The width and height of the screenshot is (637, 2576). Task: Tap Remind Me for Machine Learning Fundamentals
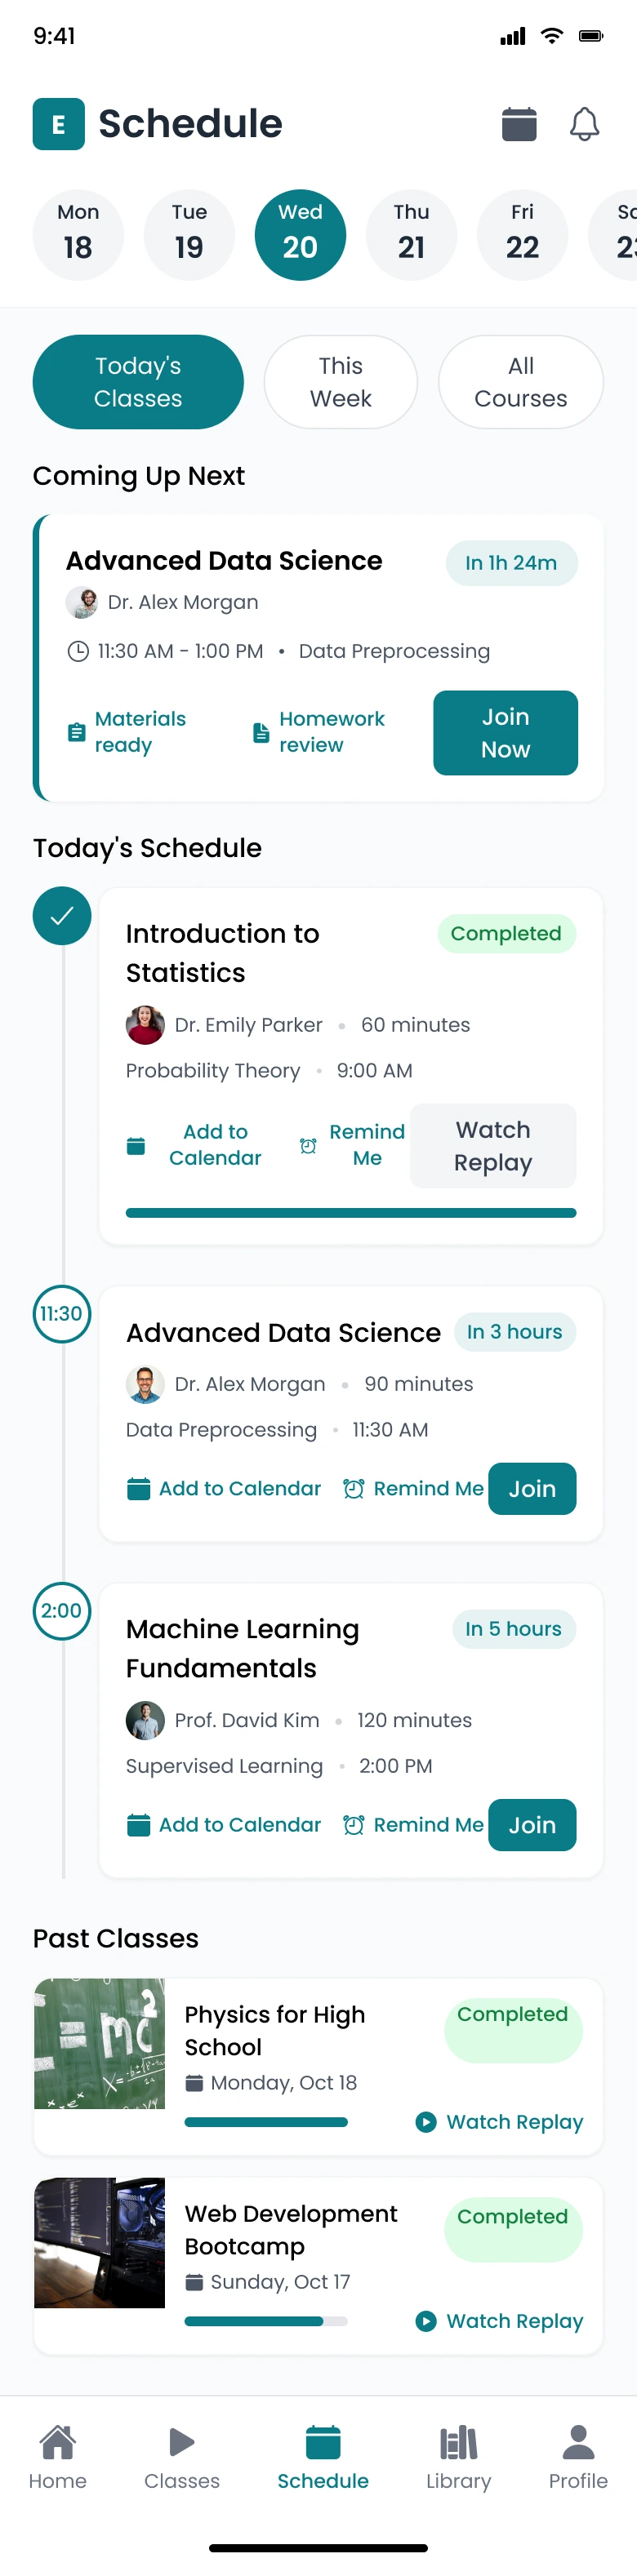click(x=414, y=1825)
